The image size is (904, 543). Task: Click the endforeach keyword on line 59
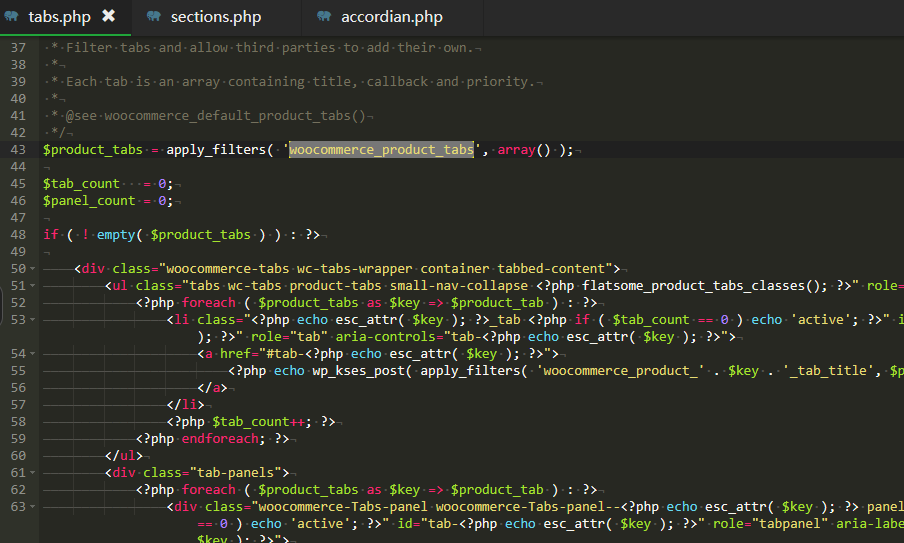pos(219,438)
